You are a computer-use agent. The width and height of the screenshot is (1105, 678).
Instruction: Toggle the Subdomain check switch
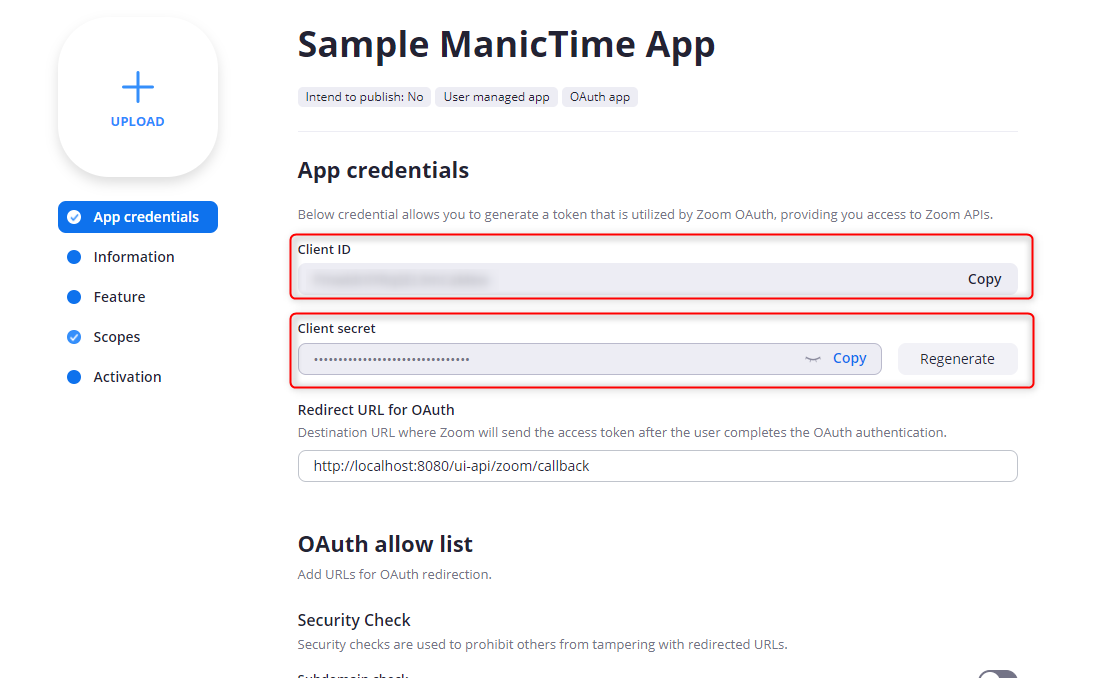(x=996, y=675)
